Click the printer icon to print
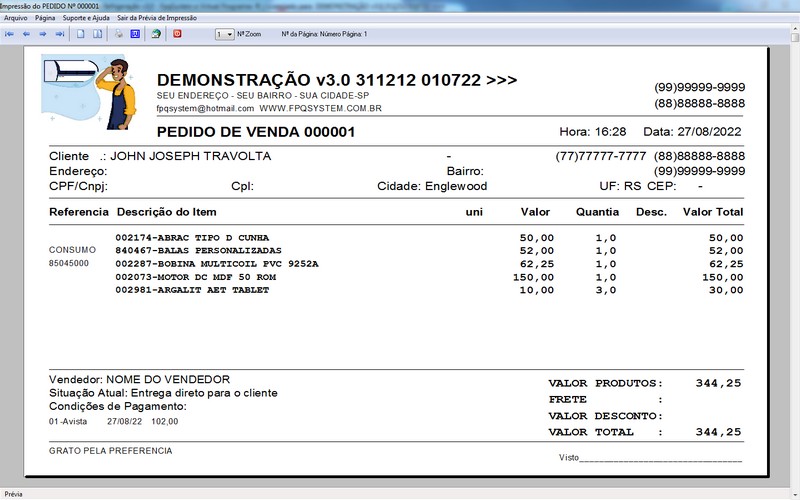800x500 pixels. 119,34
